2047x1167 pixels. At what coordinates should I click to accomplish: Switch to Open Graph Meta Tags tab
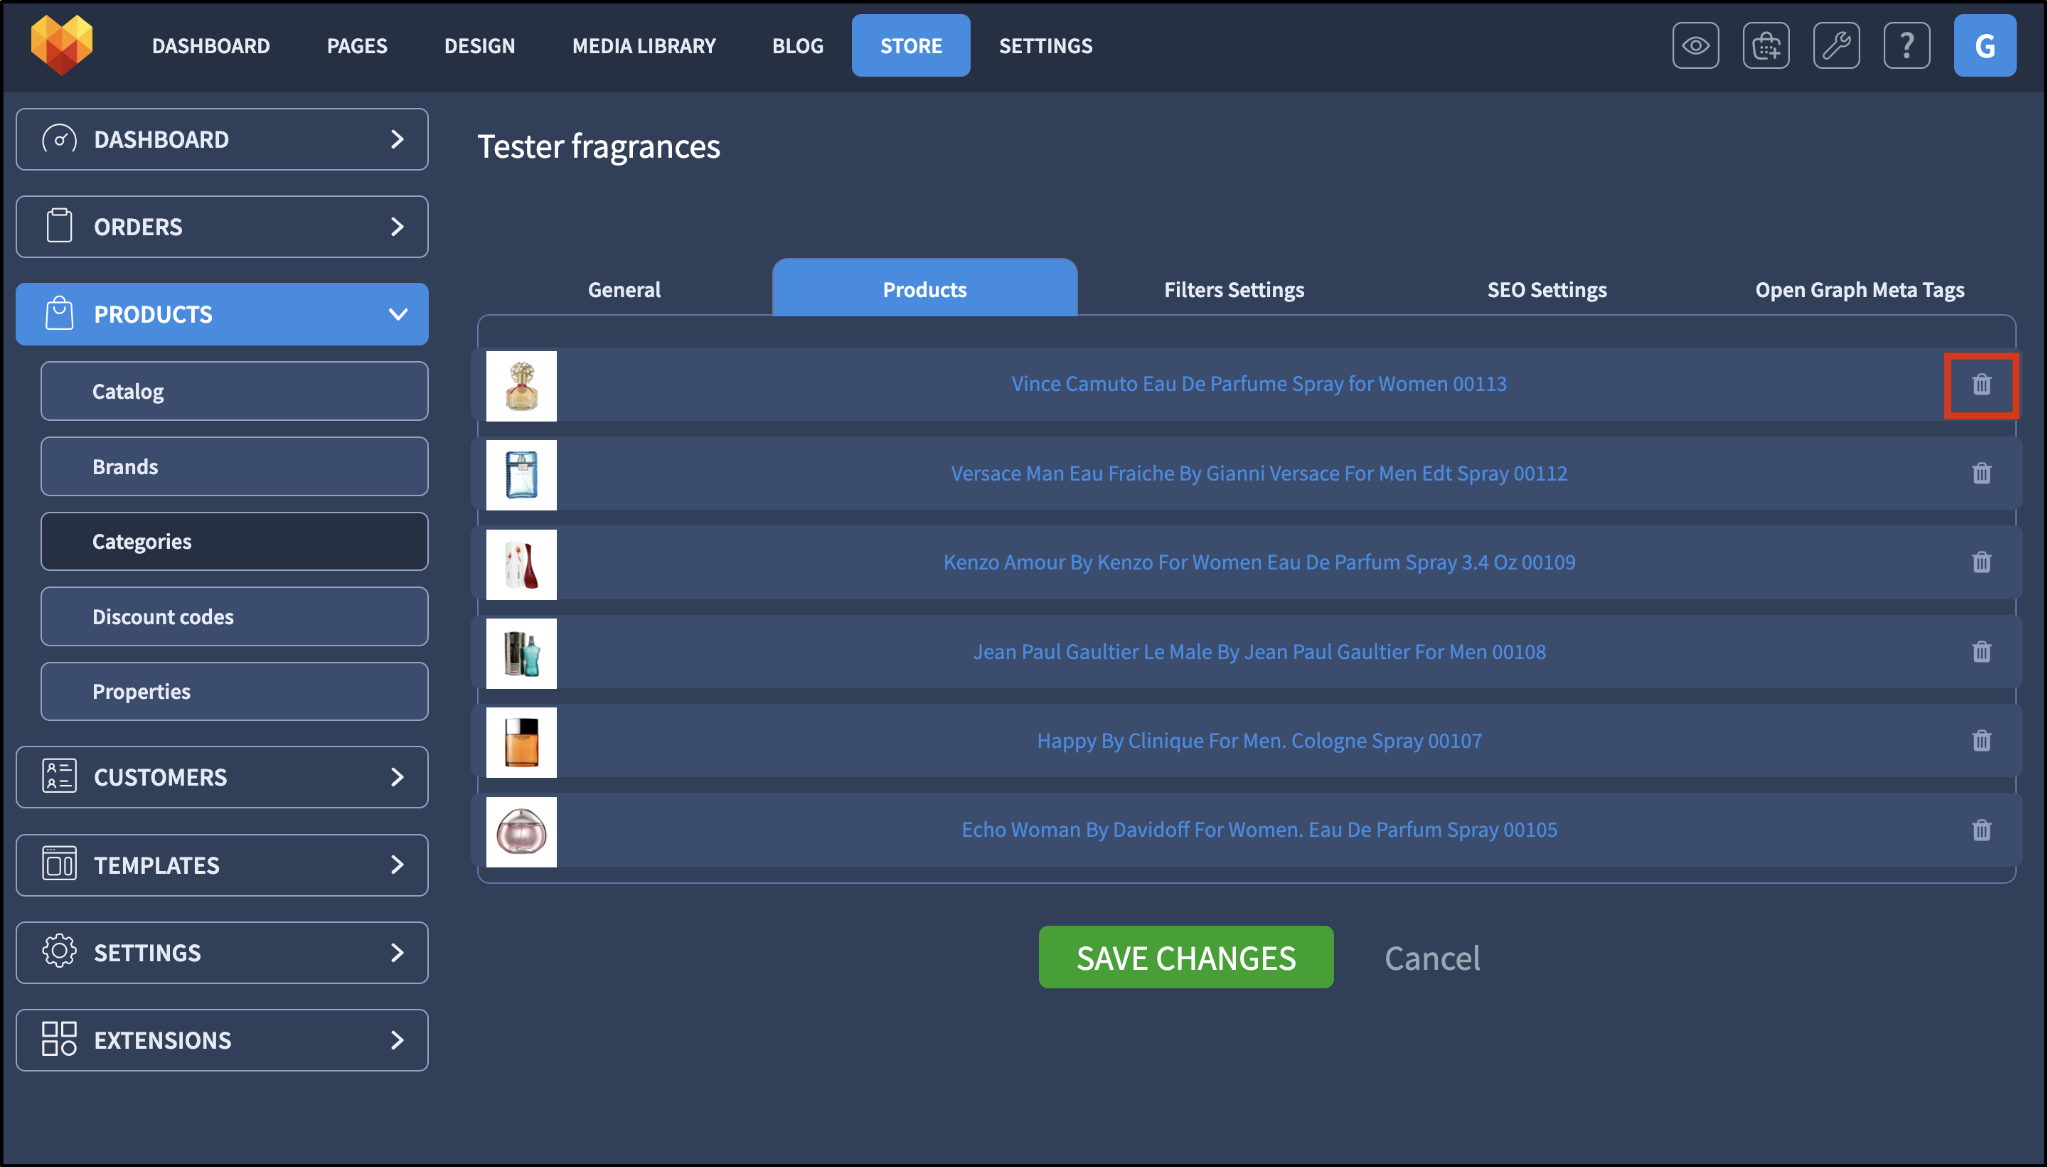tap(1860, 290)
